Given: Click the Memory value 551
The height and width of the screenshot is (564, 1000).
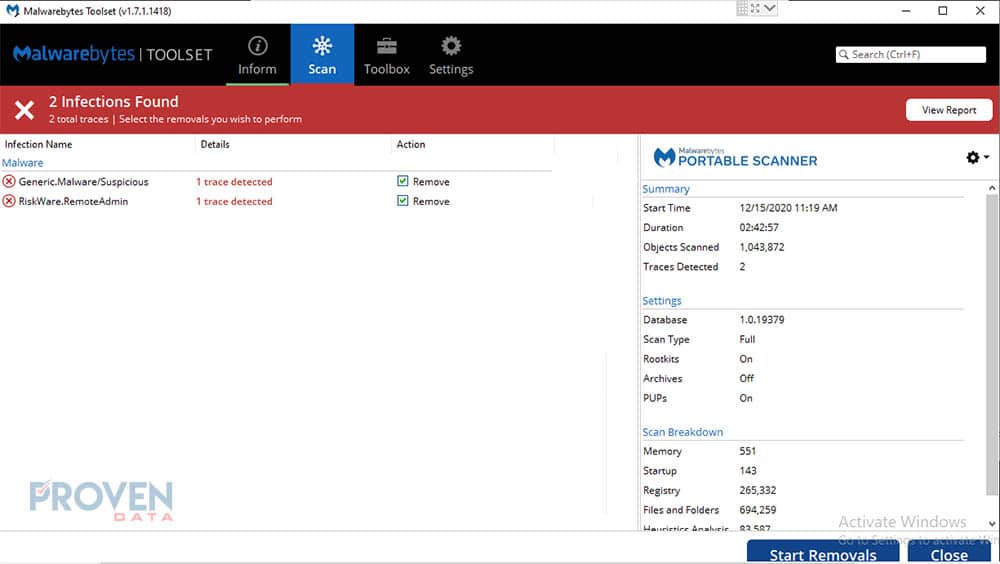Looking at the screenshot, I should (748, 451).
